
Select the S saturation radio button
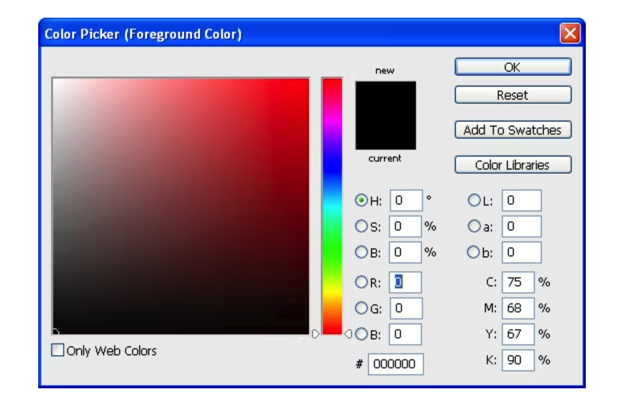click(x=361, y=227)
